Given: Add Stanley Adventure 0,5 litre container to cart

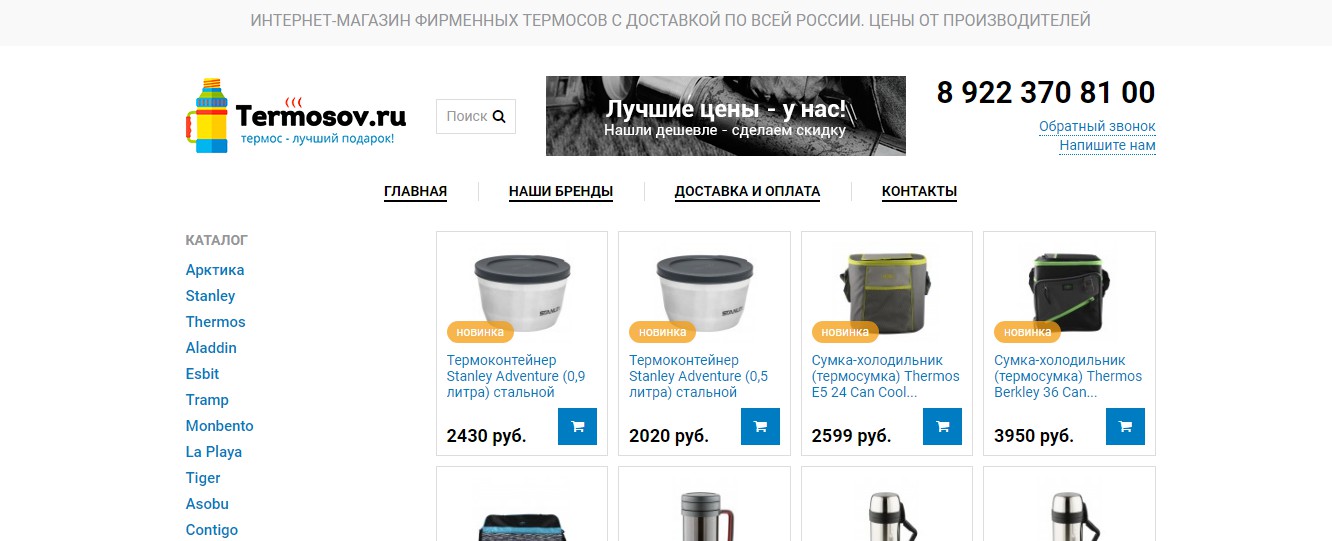Looking at the screenshot, I should tap(760, 426).
